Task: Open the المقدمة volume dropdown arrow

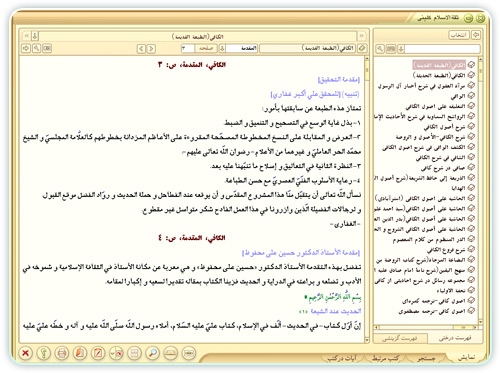Action: click(222, 49)
